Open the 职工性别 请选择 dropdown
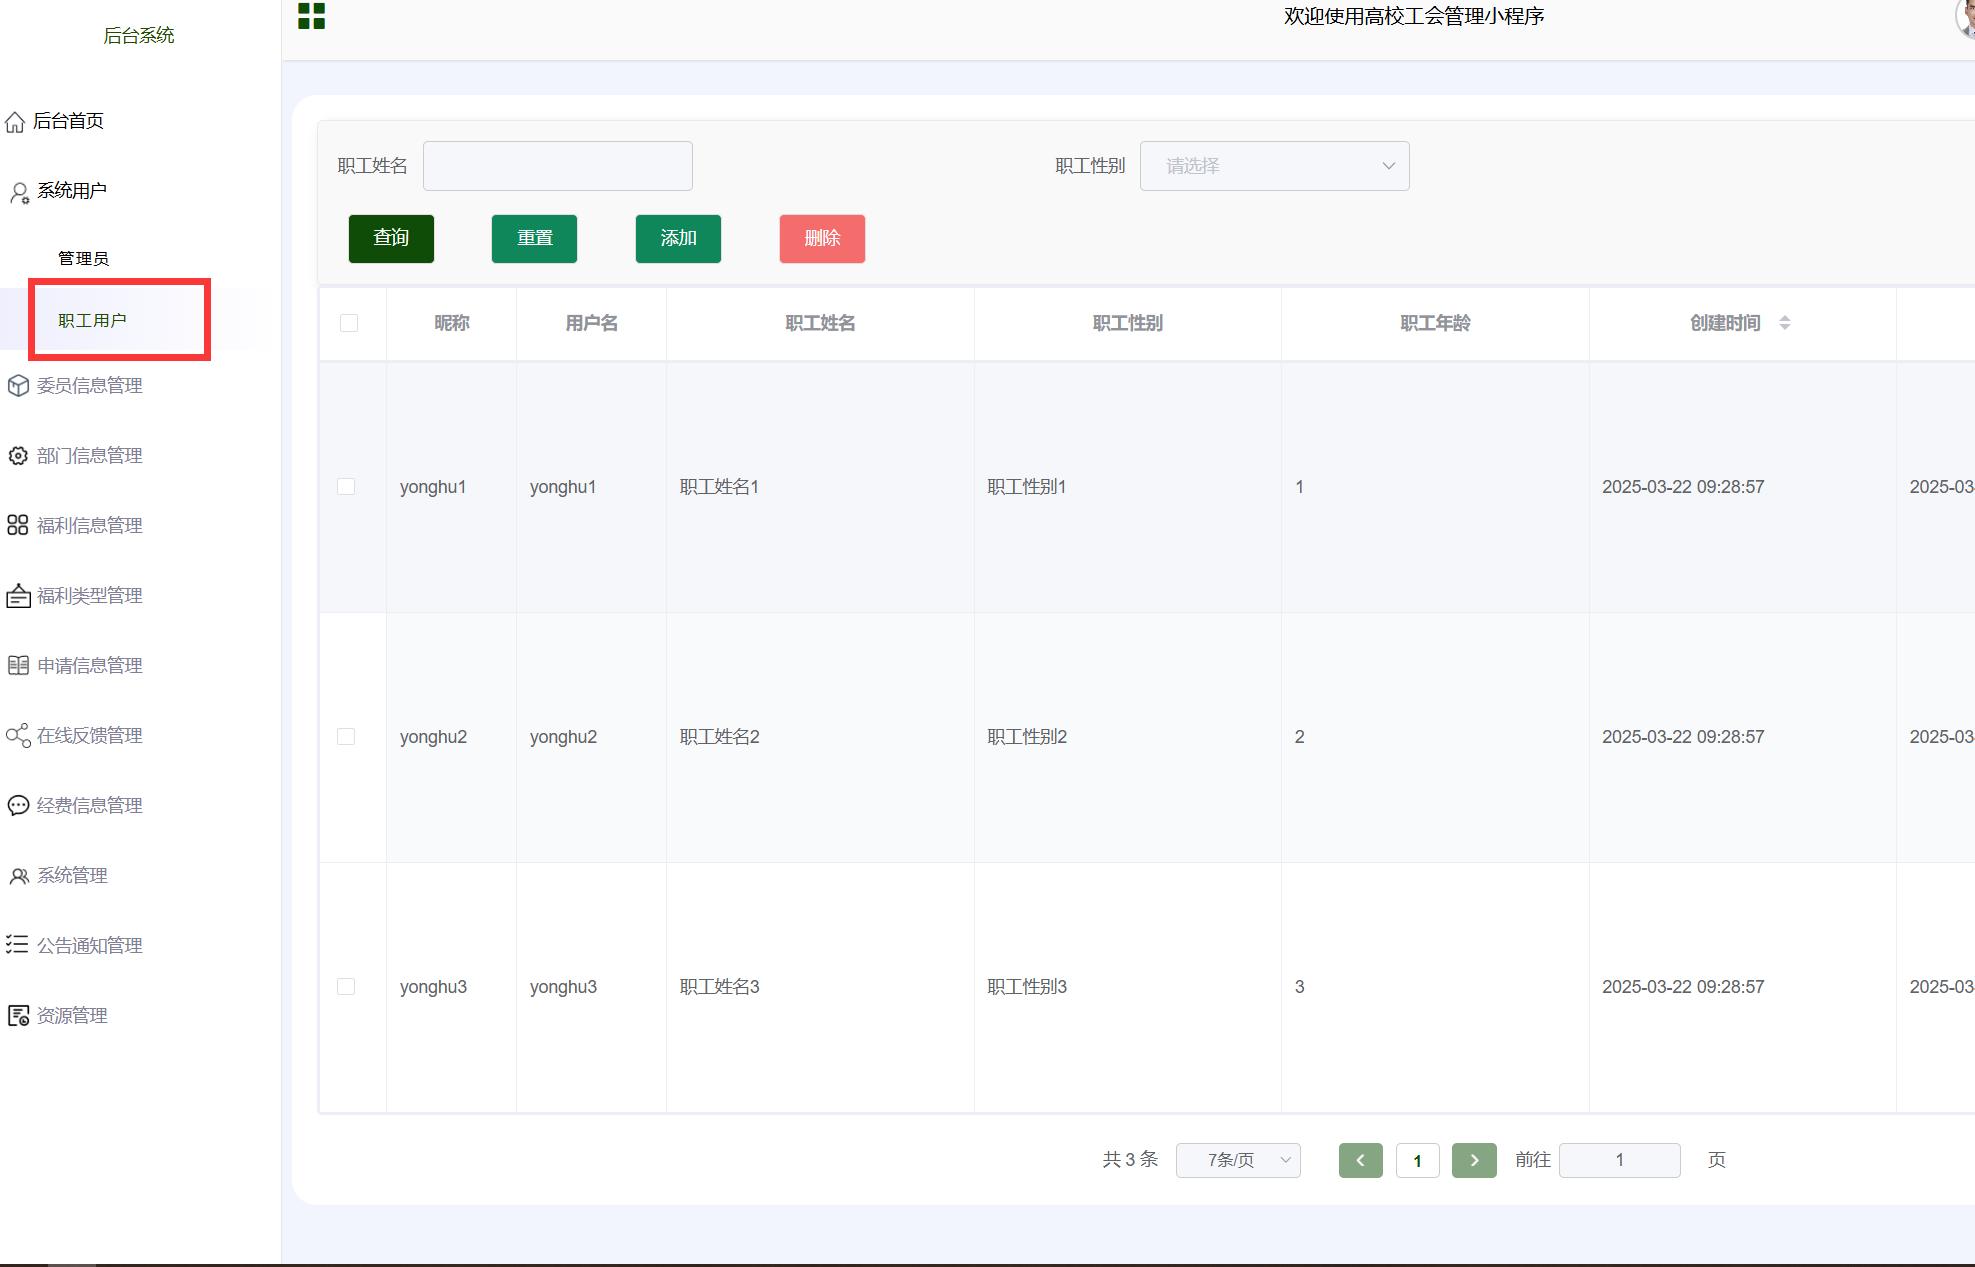 pyautogui.click(x=1274, y=166)
